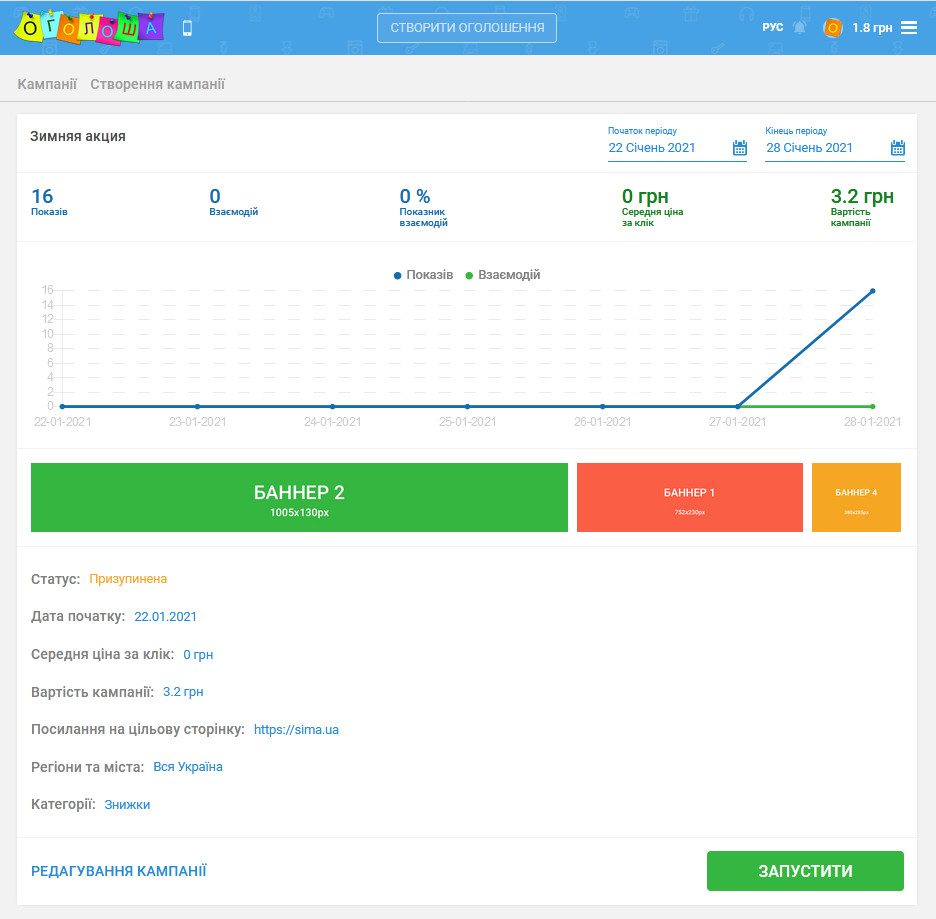Click Початок періоду date field
The image size is (936, 919).
pyautogui.click(x=666, y=148)
